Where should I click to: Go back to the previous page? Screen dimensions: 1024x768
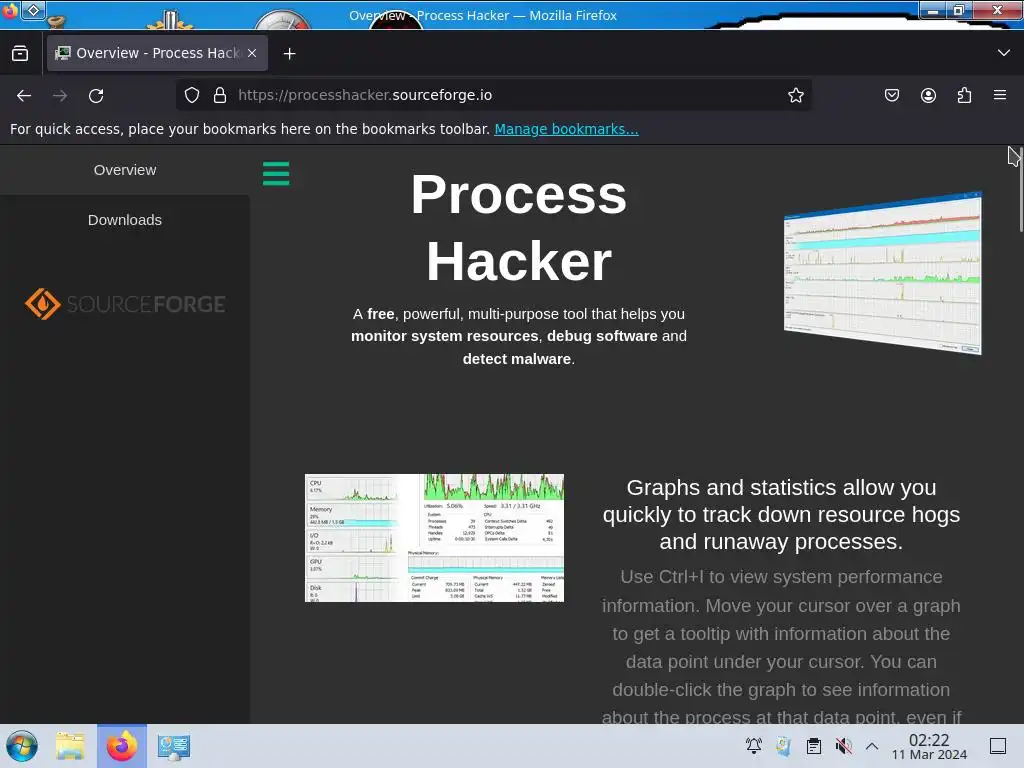pyautogui.click(x=24, y=95)
